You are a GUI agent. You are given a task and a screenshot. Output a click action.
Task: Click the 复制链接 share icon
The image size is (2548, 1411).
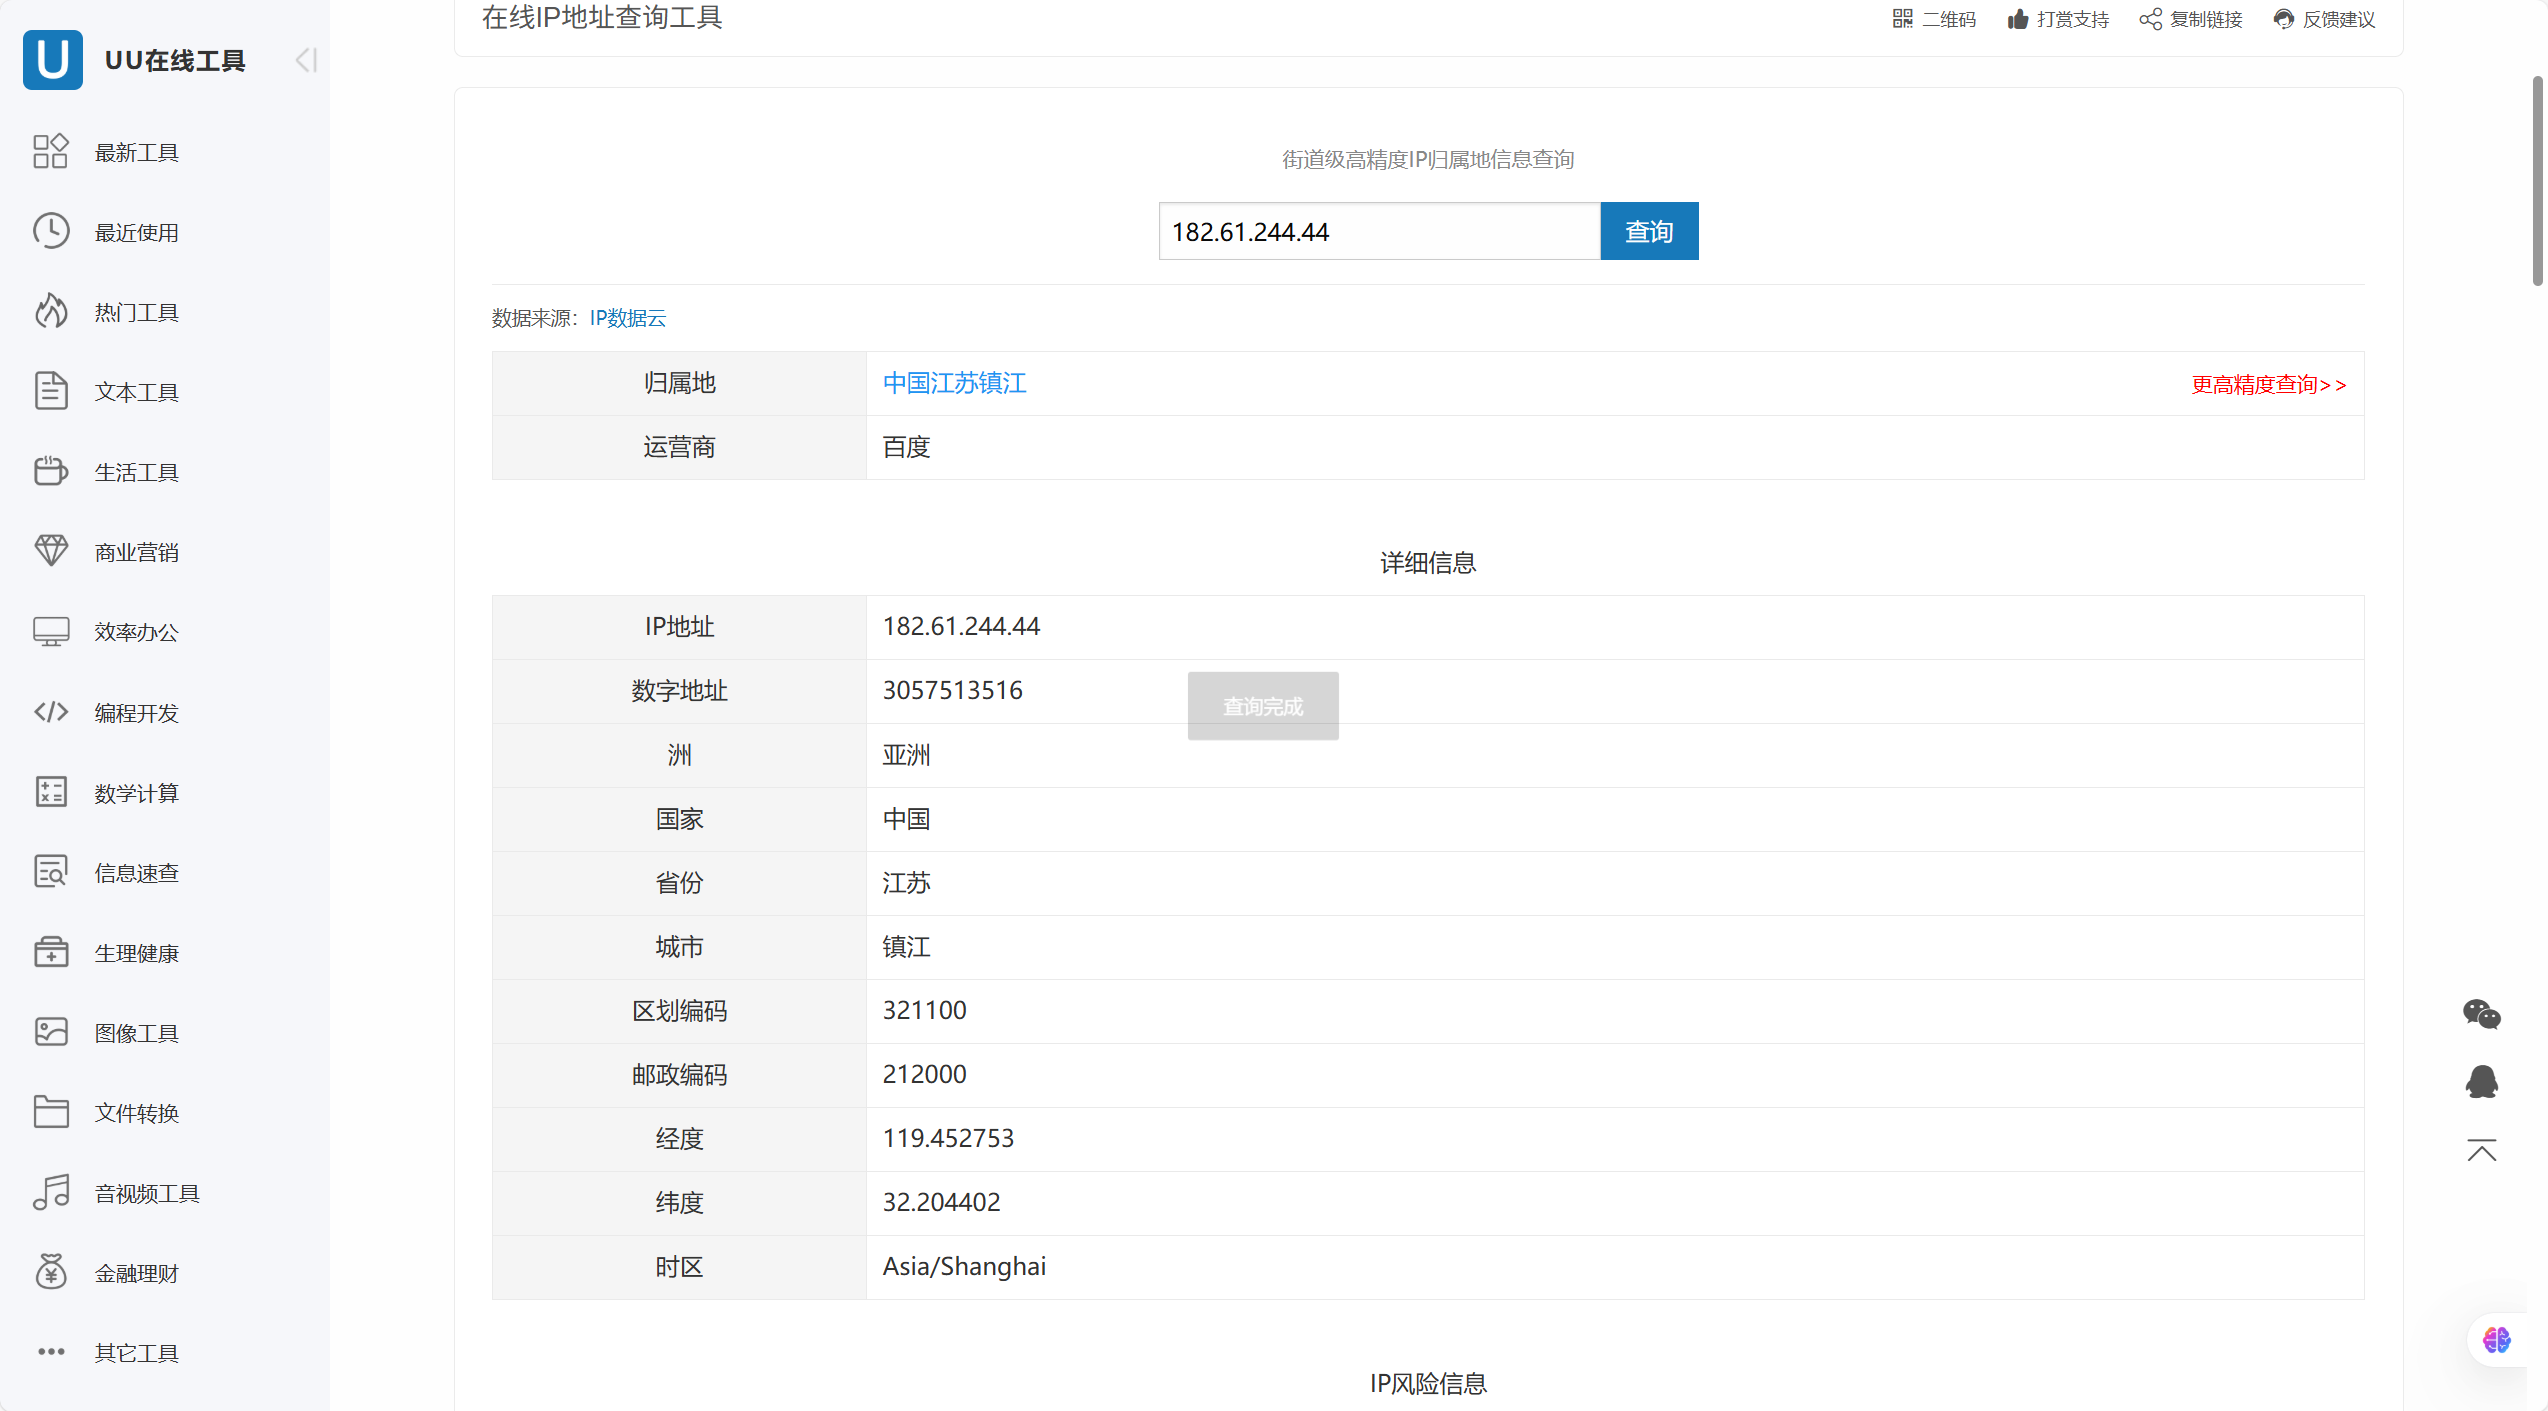click(x=2150, y=19)
